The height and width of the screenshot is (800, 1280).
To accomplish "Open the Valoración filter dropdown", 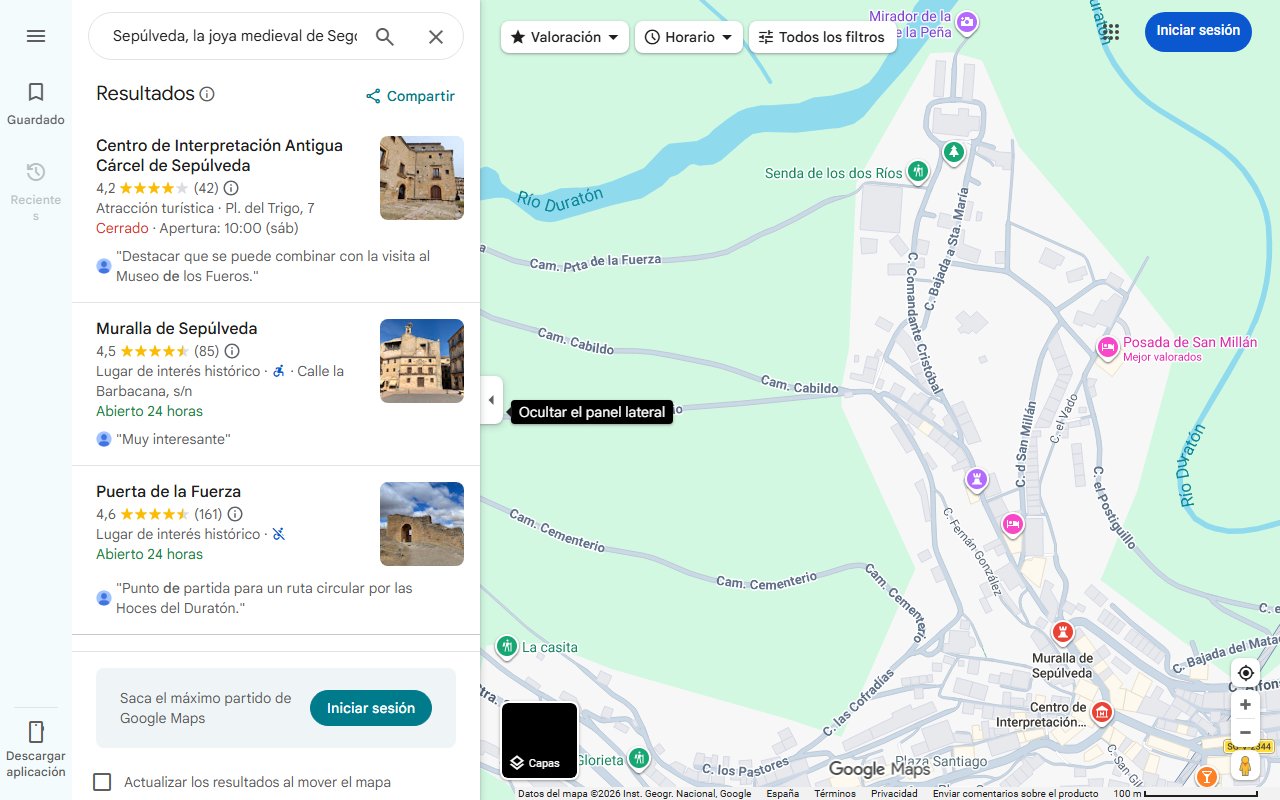I will click(564, 36).
